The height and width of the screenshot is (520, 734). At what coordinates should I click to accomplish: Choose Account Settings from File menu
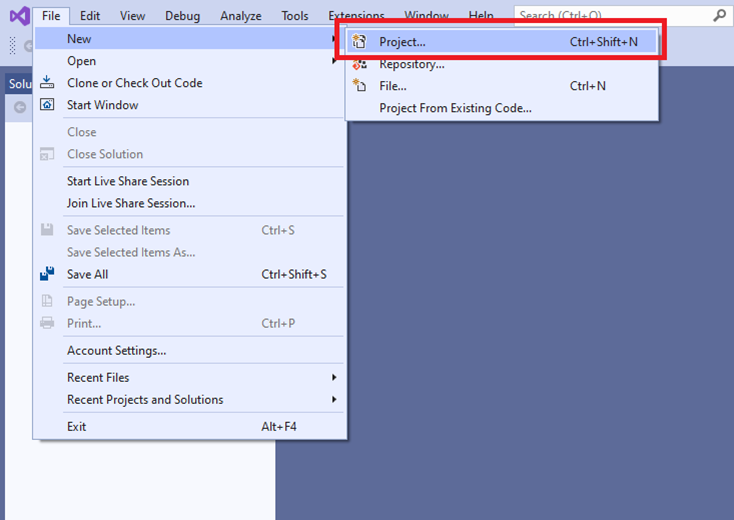(x=116, y=351)
